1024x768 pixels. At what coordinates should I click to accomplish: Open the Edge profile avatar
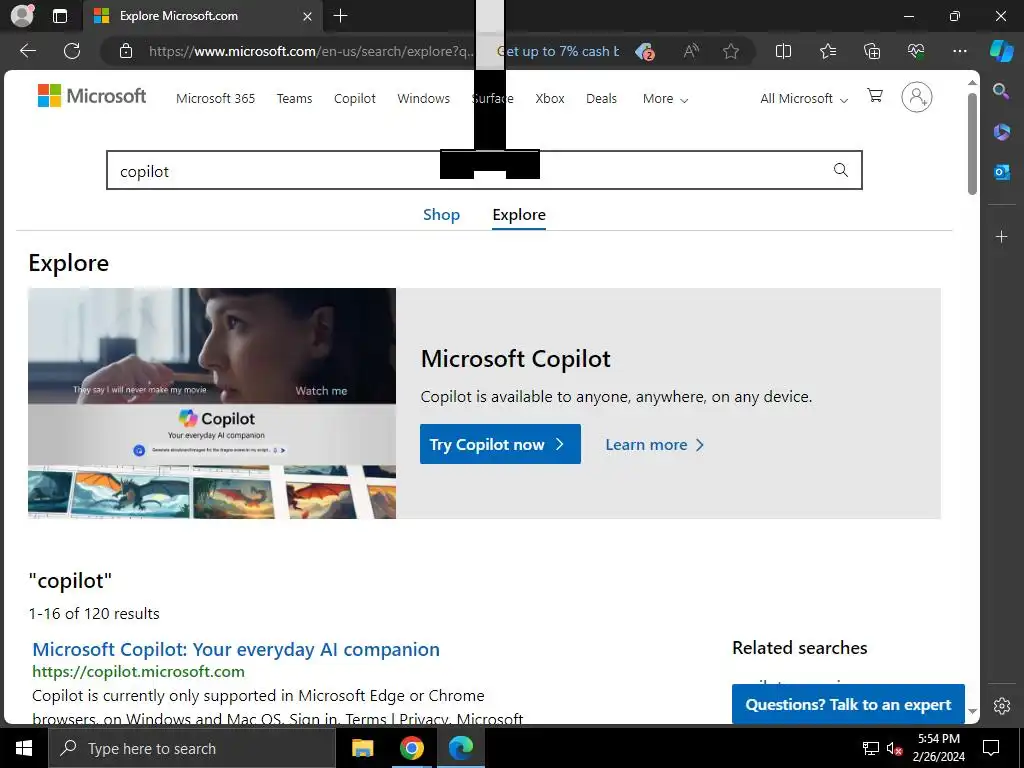pos(22,16)
